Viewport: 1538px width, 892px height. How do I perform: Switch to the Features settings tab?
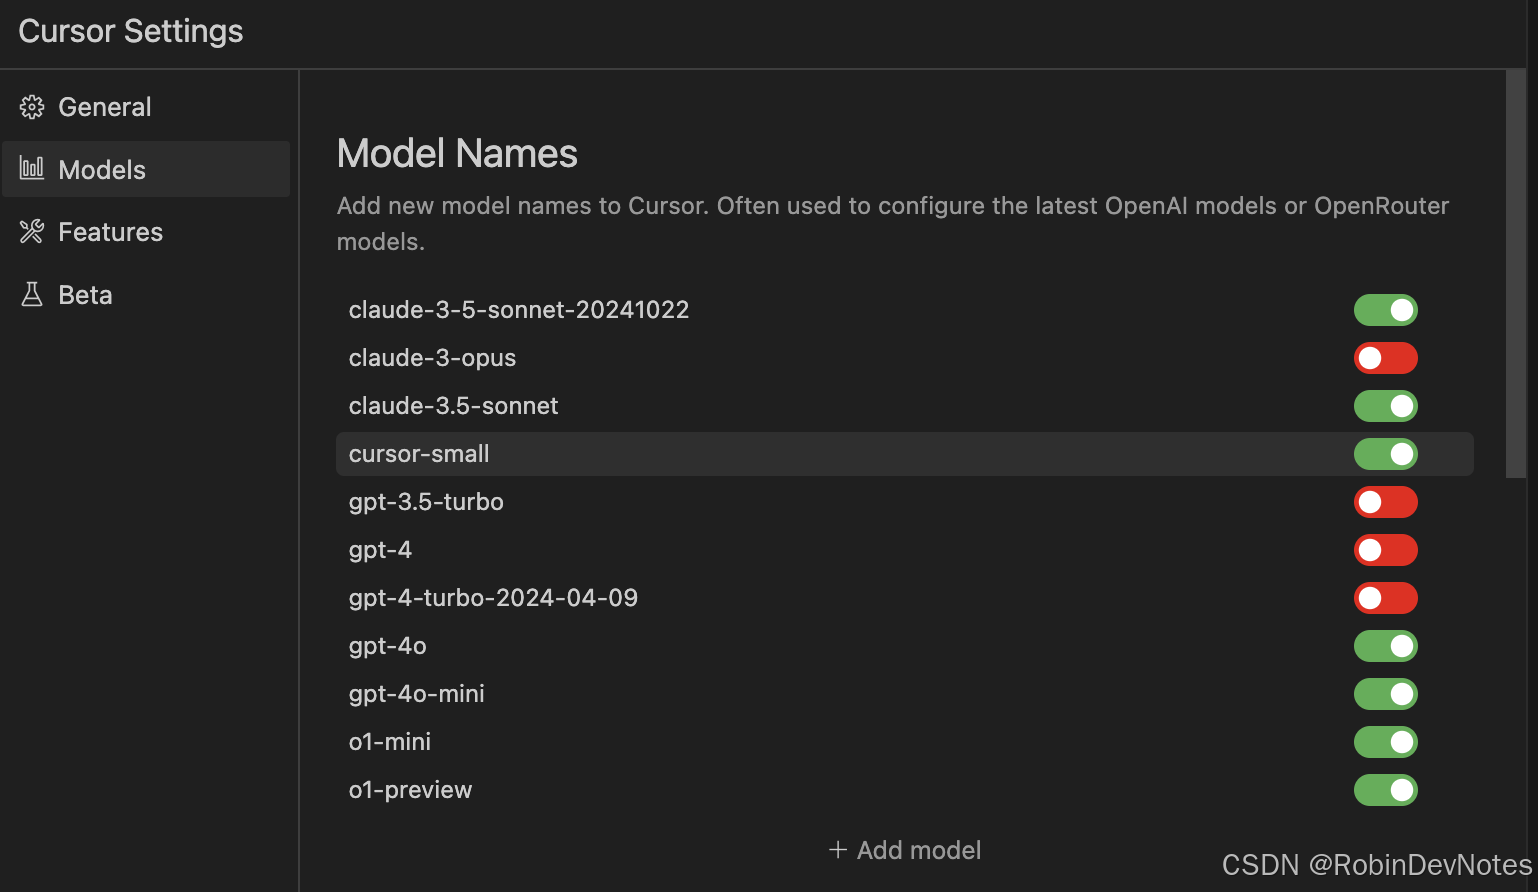pos(110,232)
